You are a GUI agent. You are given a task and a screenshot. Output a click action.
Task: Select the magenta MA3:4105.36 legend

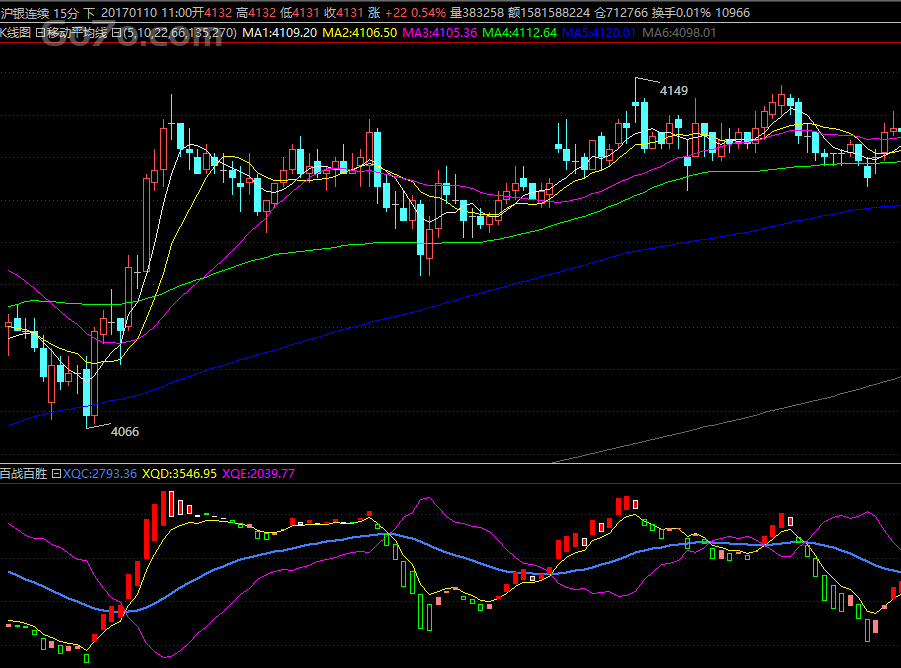point(440,33)
